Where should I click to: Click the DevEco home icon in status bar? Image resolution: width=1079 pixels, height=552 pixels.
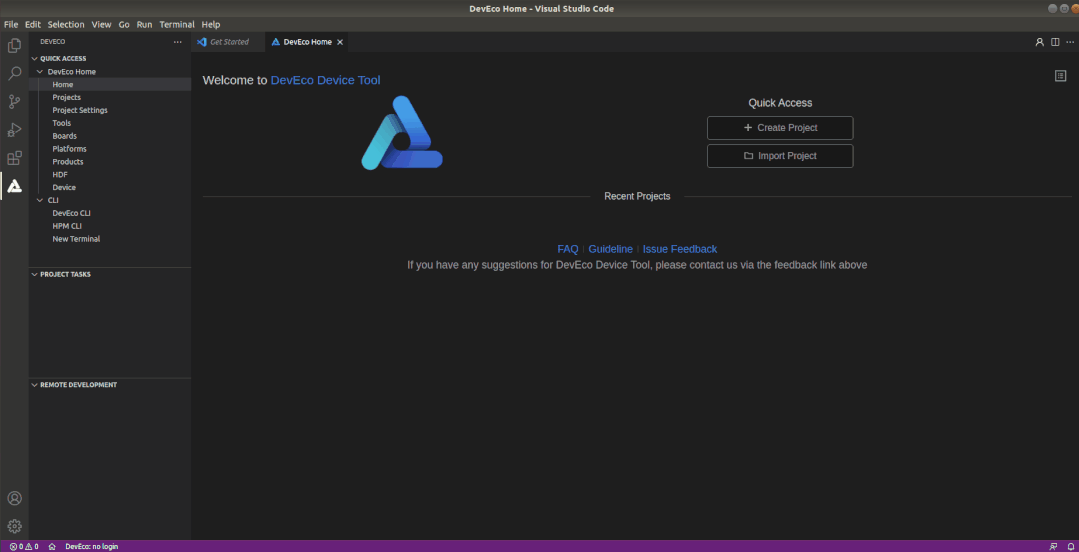click(x=52, y=547)
